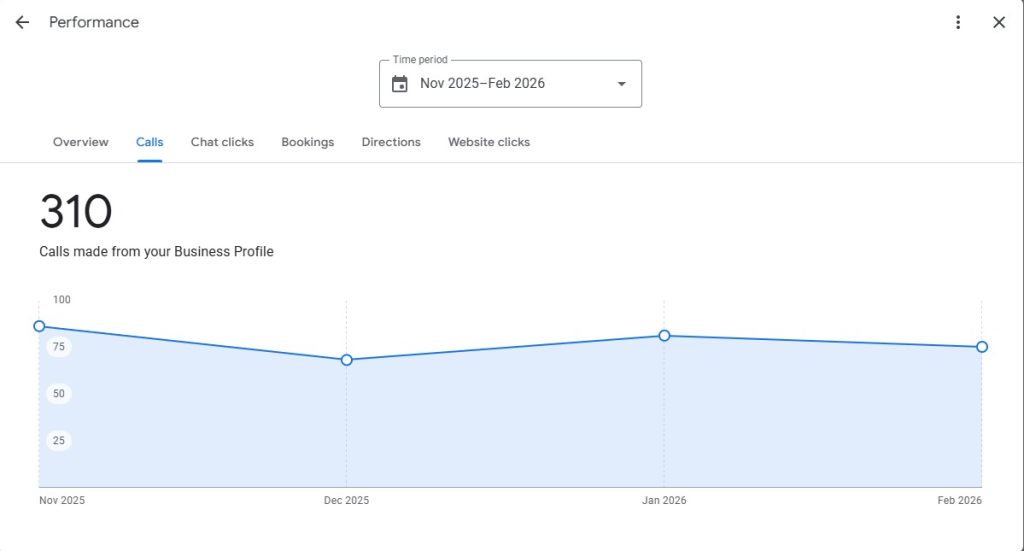Click the calendar icon in Time period
The width and height of the screenshot is (1024, 551).
pos(400,84)
